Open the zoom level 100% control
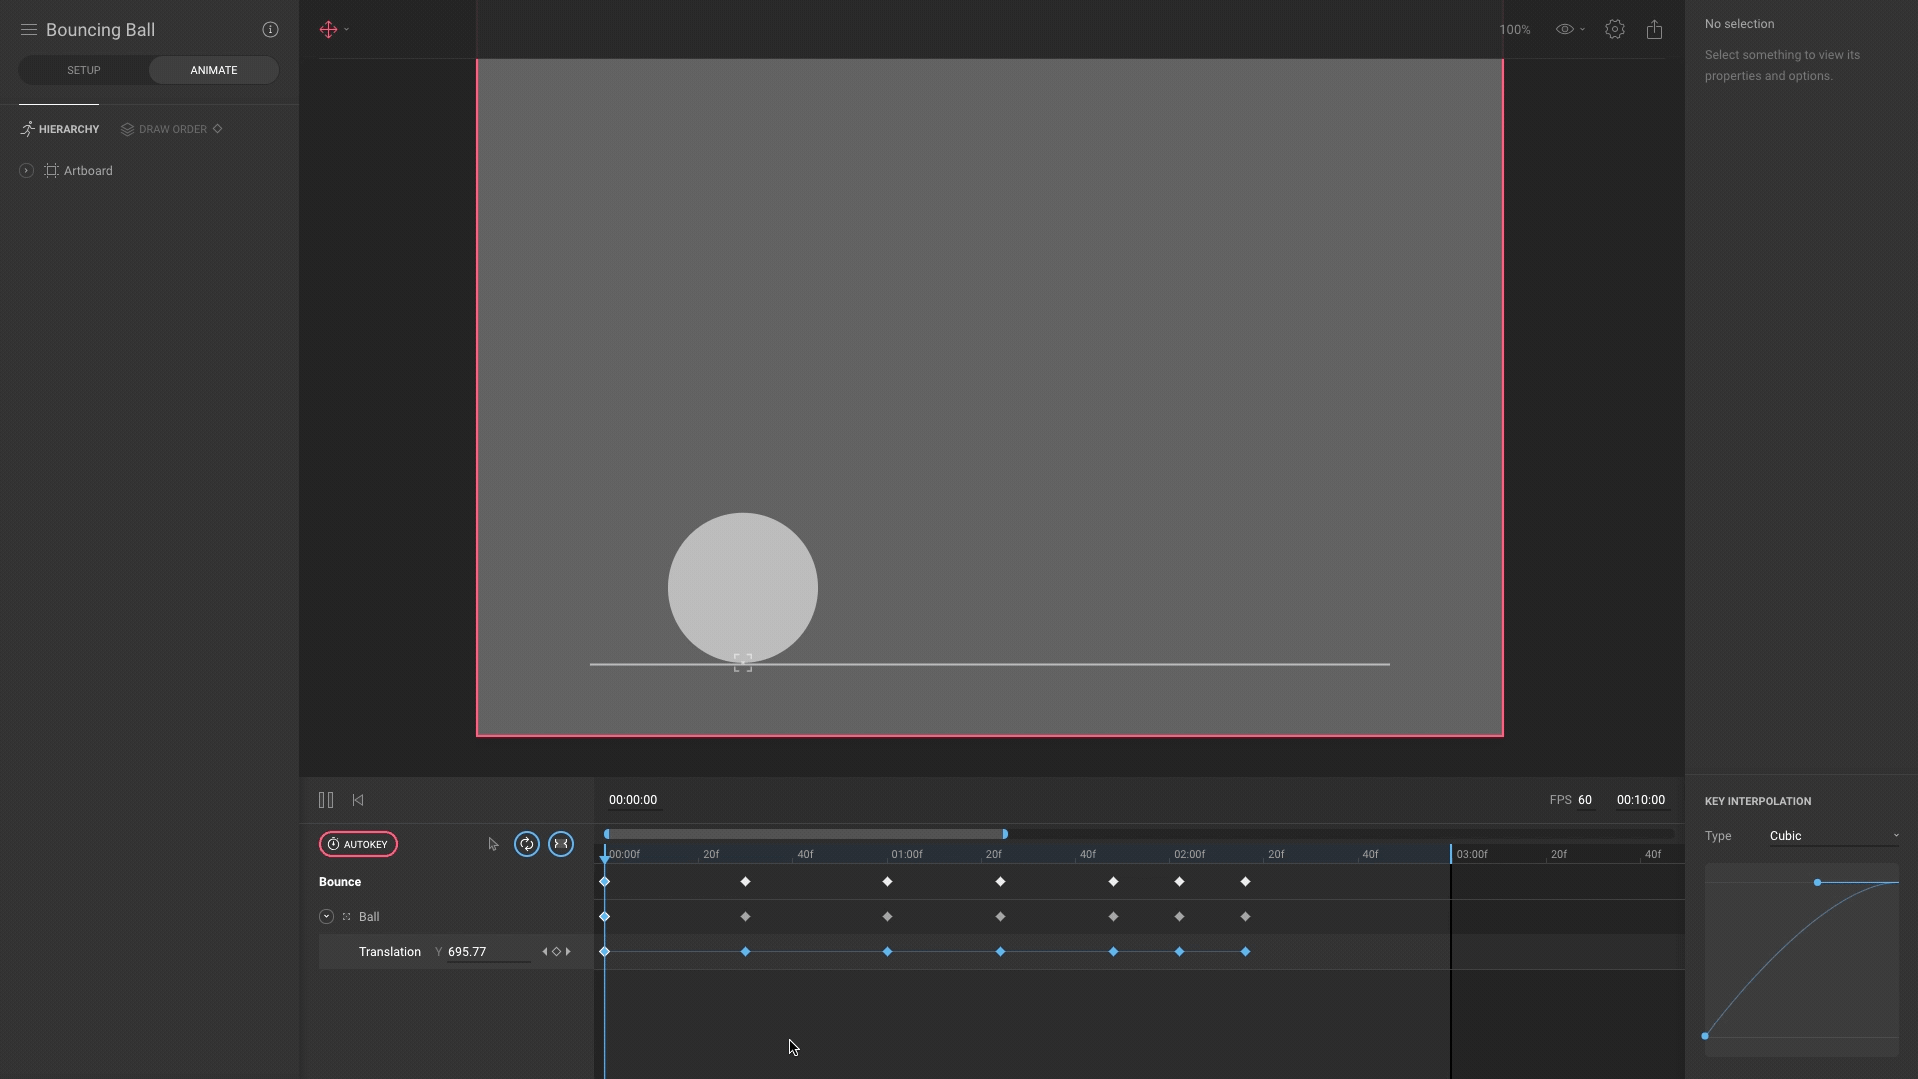 [1515, 30]
